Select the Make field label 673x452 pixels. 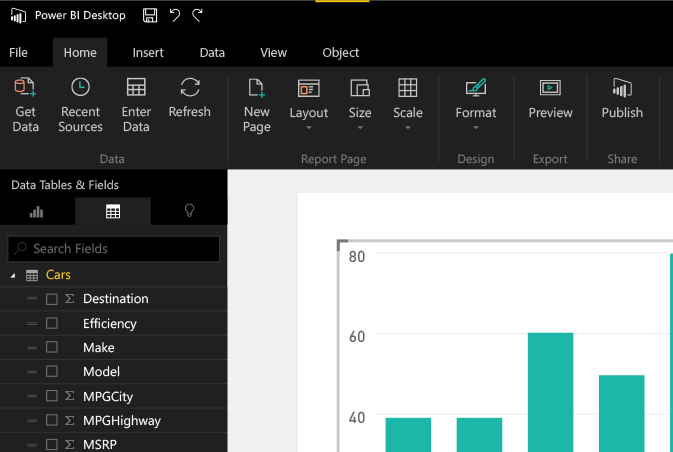pos(99,347)
